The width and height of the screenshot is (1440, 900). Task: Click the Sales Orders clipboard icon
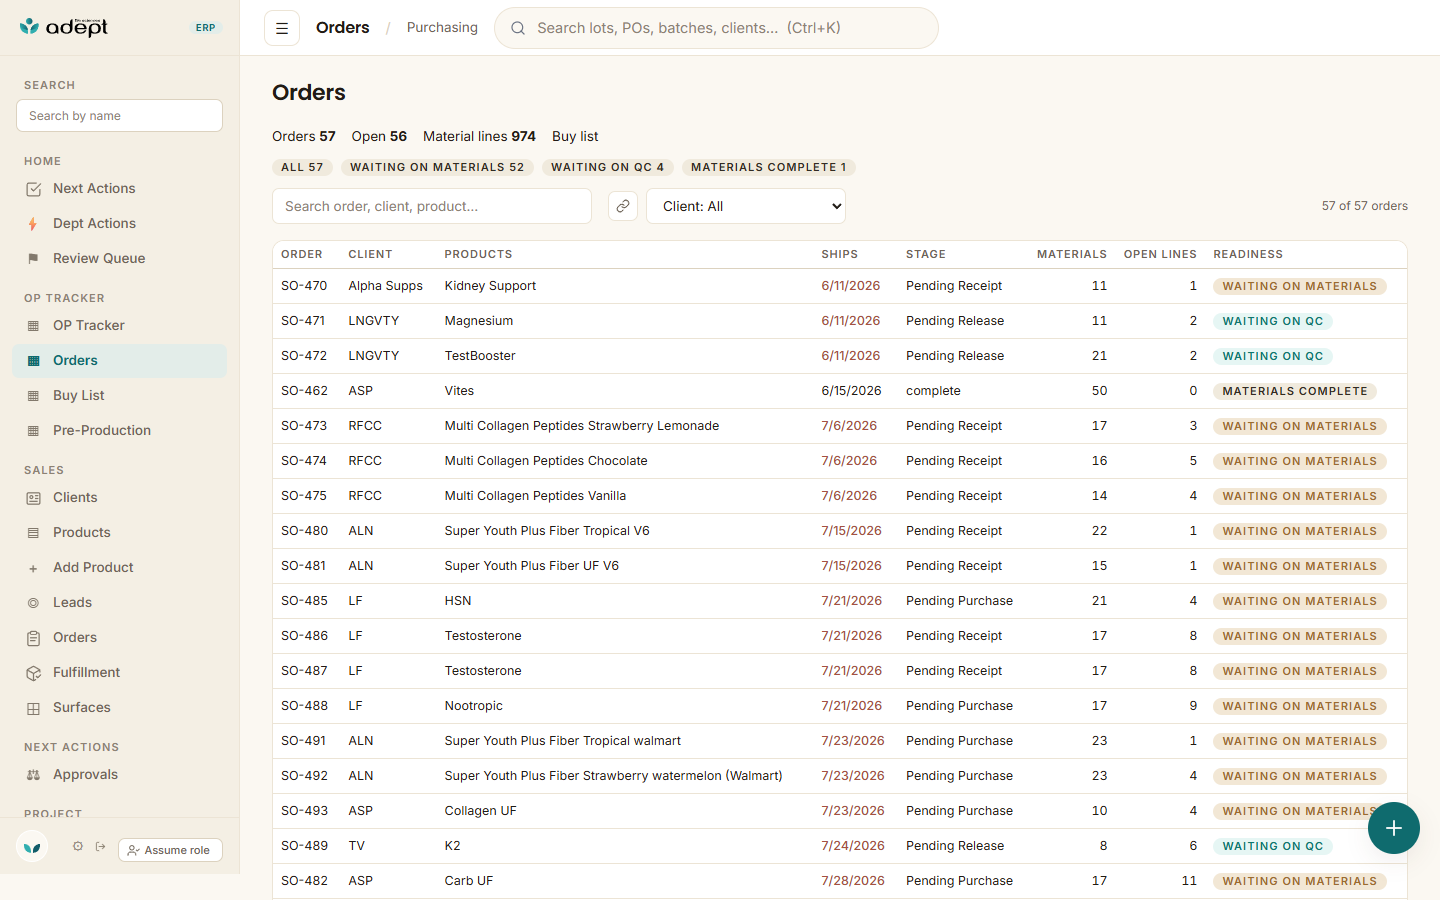point(33,638)
